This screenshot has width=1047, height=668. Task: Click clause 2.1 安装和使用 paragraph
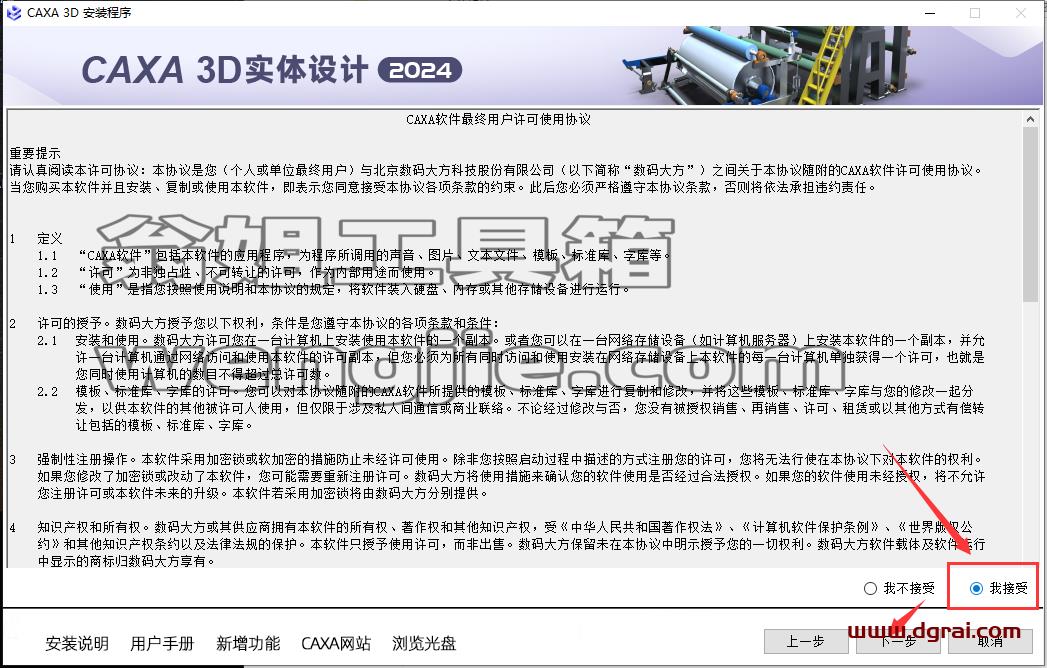pos(511,357)
